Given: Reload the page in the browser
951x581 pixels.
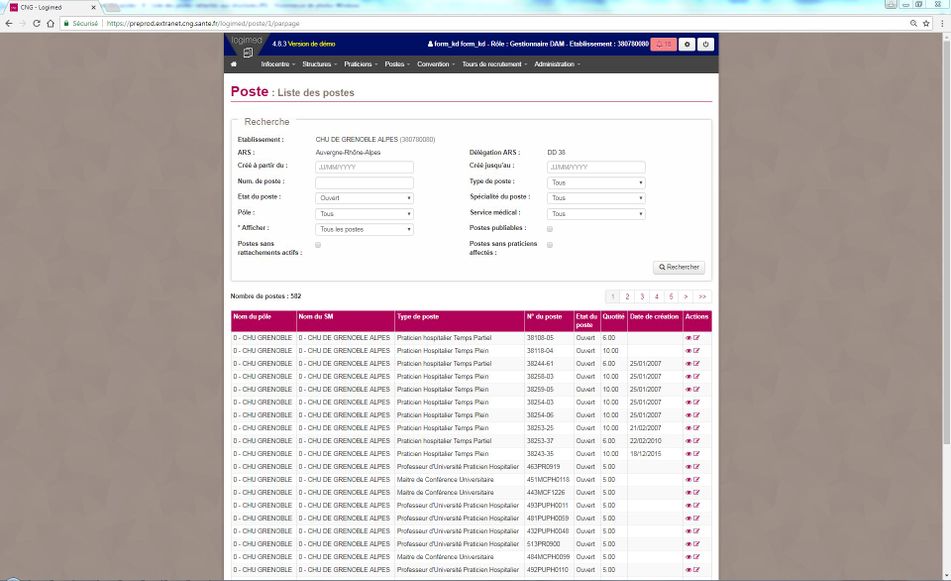Looking at the screenshot, I should [x=36, y=23].
